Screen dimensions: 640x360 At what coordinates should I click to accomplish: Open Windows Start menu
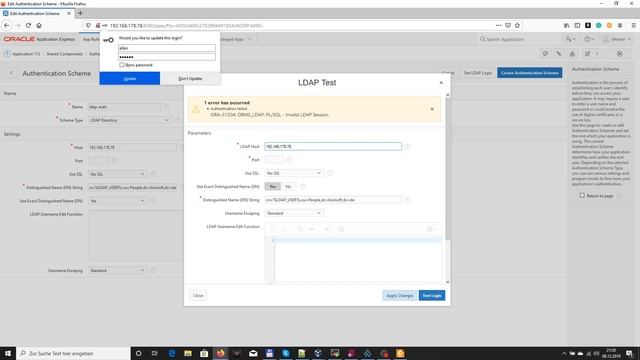tap(8, 353)
